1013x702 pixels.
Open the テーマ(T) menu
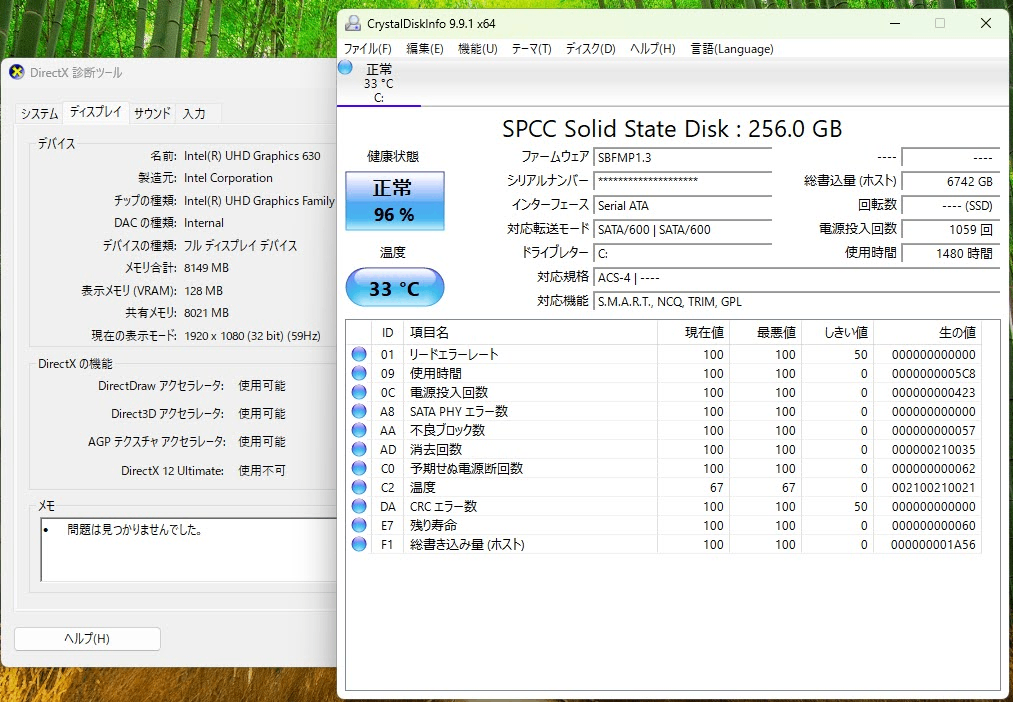pyautogui.click(x=531, y=49)
